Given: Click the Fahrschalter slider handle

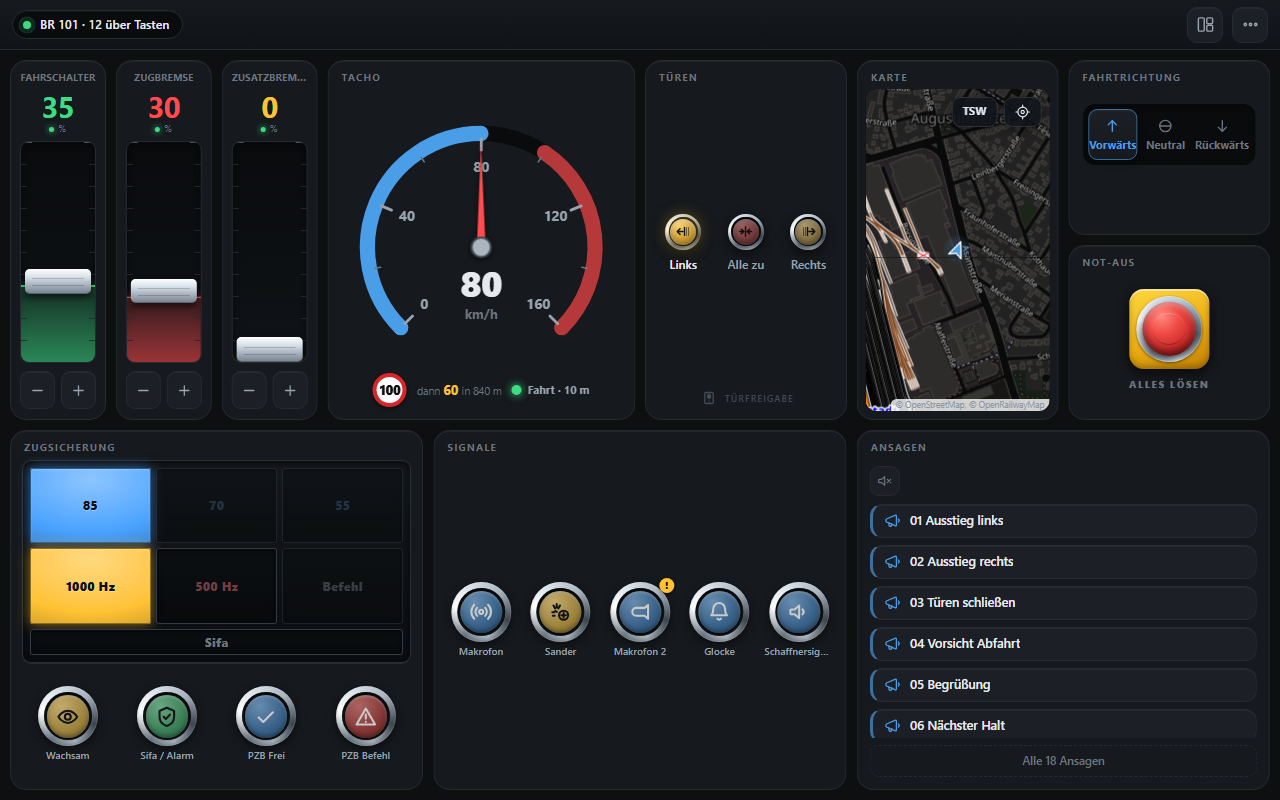Looking at the screenshot, I should [x=58, y=281].
